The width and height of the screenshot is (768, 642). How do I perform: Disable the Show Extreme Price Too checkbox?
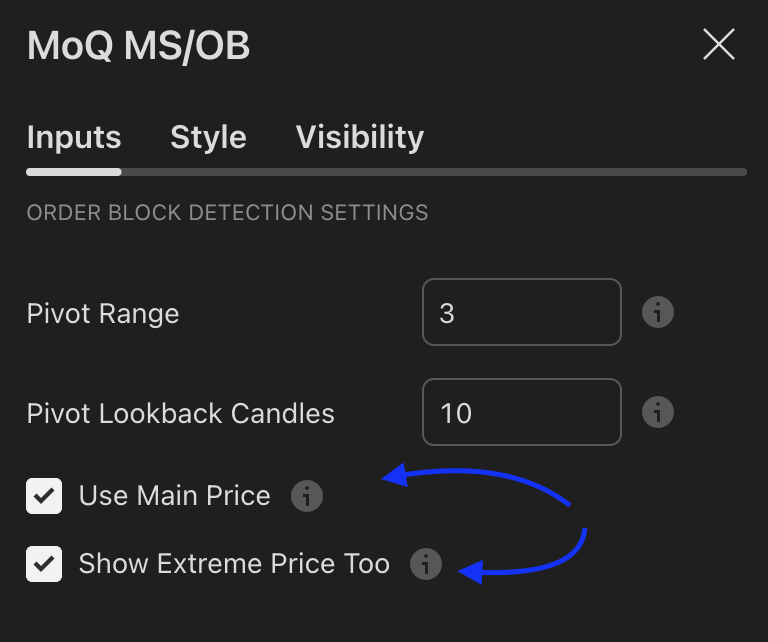coord(45,564)
